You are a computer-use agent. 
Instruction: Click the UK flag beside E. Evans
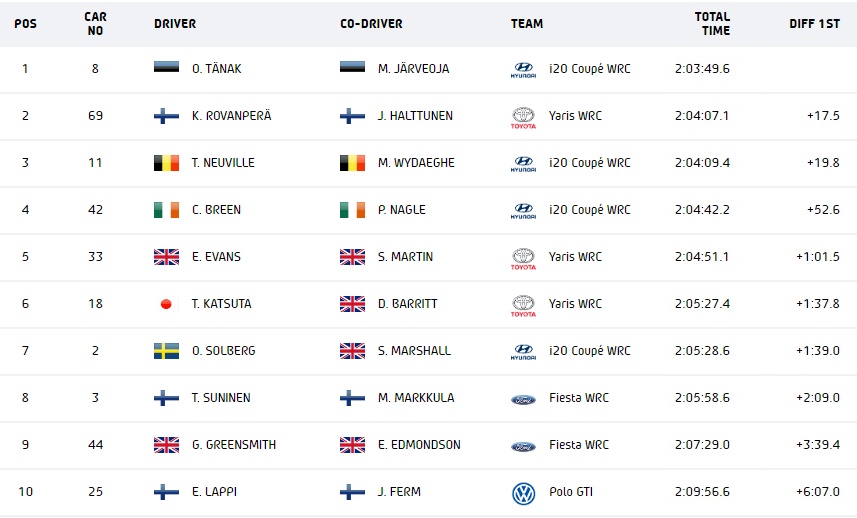coord(166,257)
